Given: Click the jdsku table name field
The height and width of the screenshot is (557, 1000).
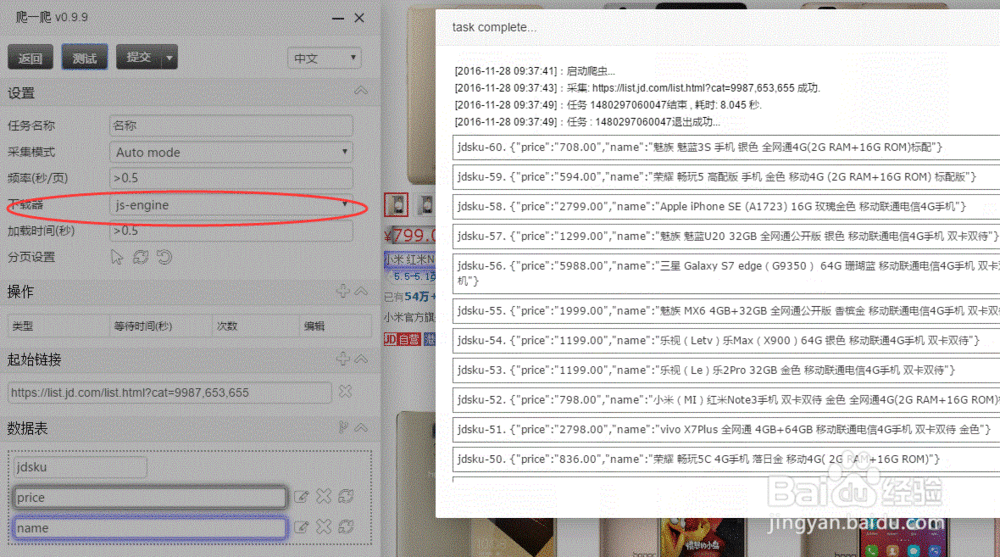Looking at the screenshot, I should (80, 467).
